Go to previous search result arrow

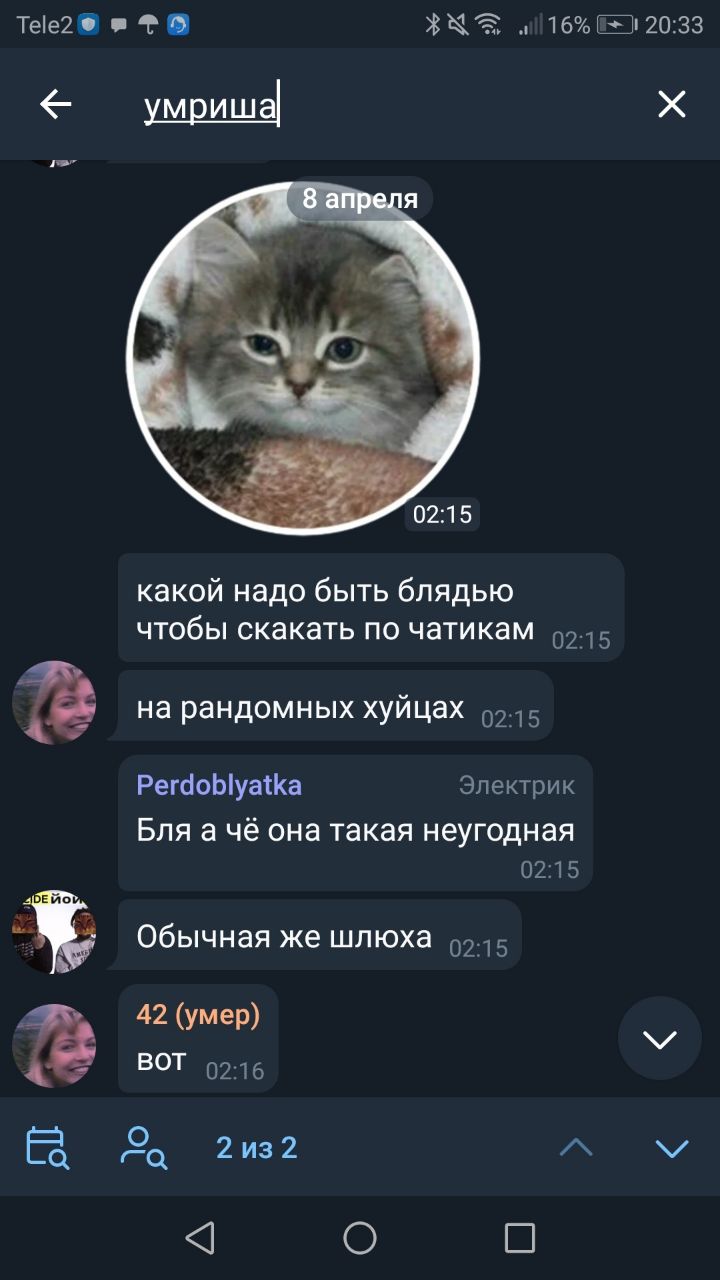576,1148
